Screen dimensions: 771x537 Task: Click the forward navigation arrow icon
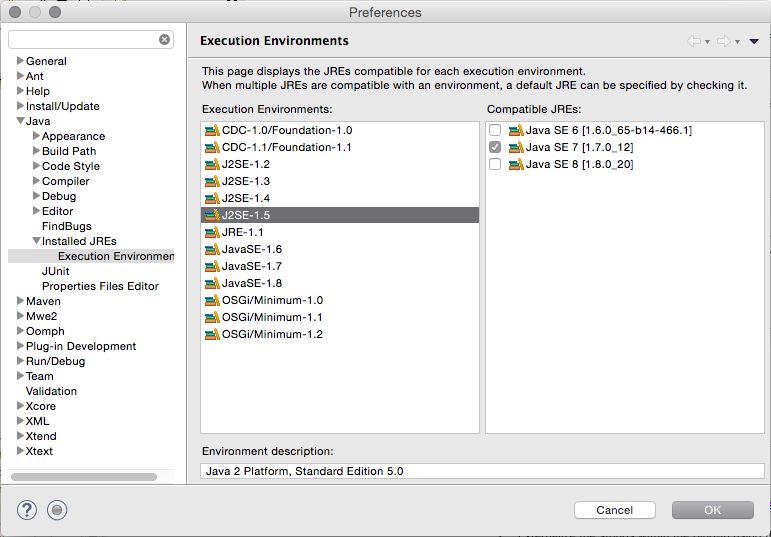[x=723, y=41]
